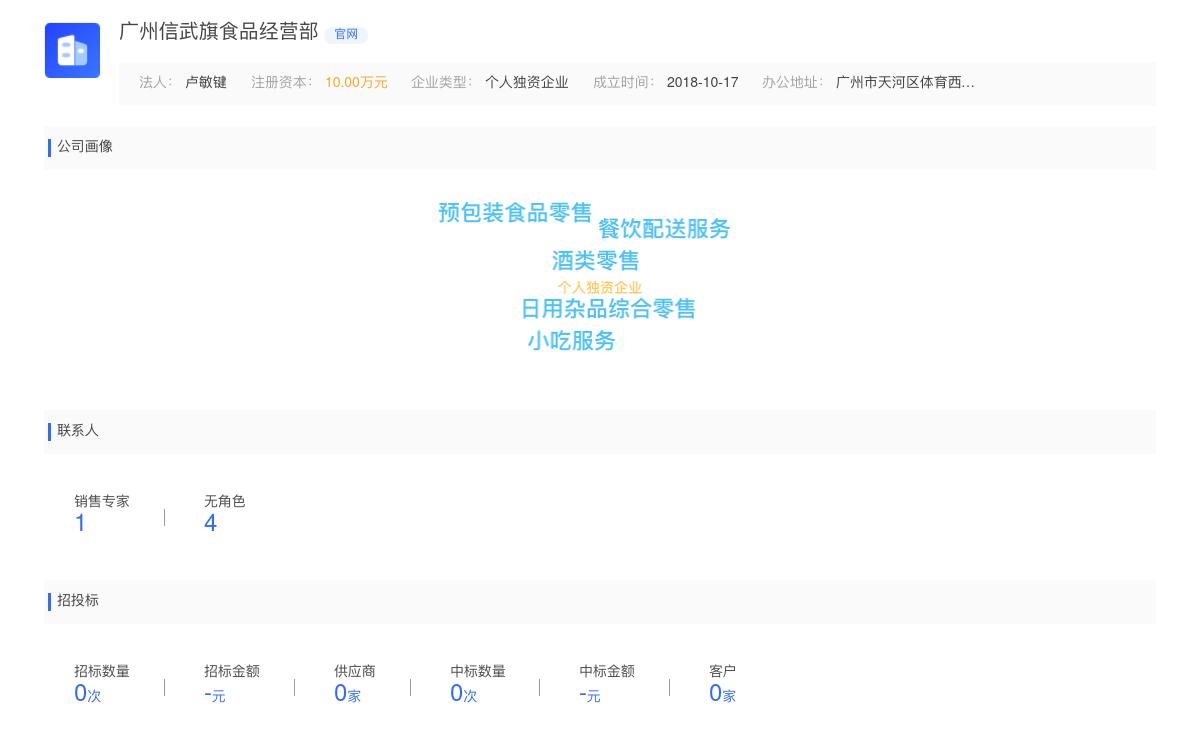Click the 办公地址 label
1200x752 pixels.
(x=793, y=82)
